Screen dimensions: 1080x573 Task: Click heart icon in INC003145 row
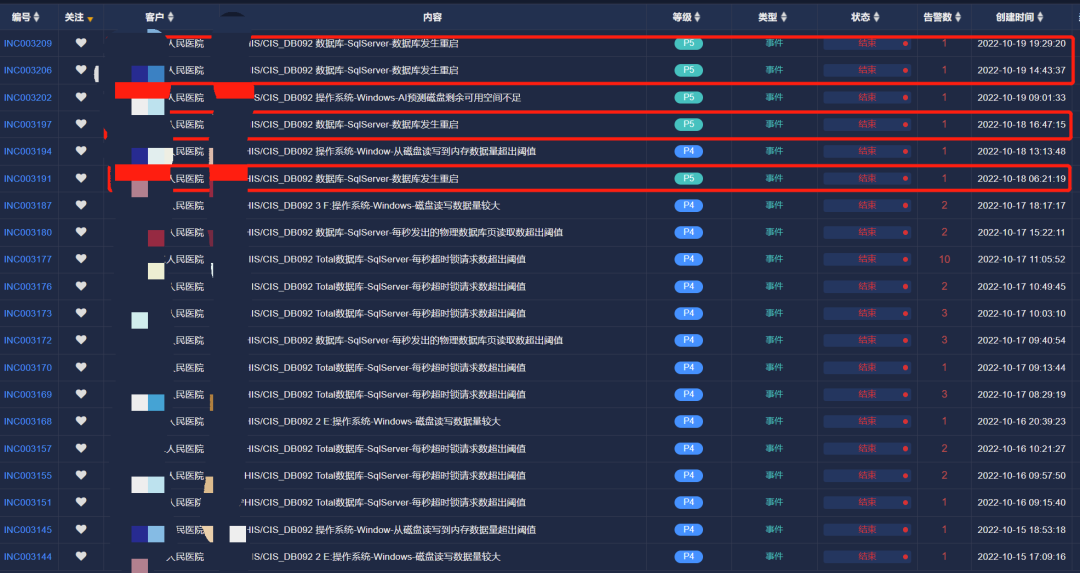[x=81, y=530]
